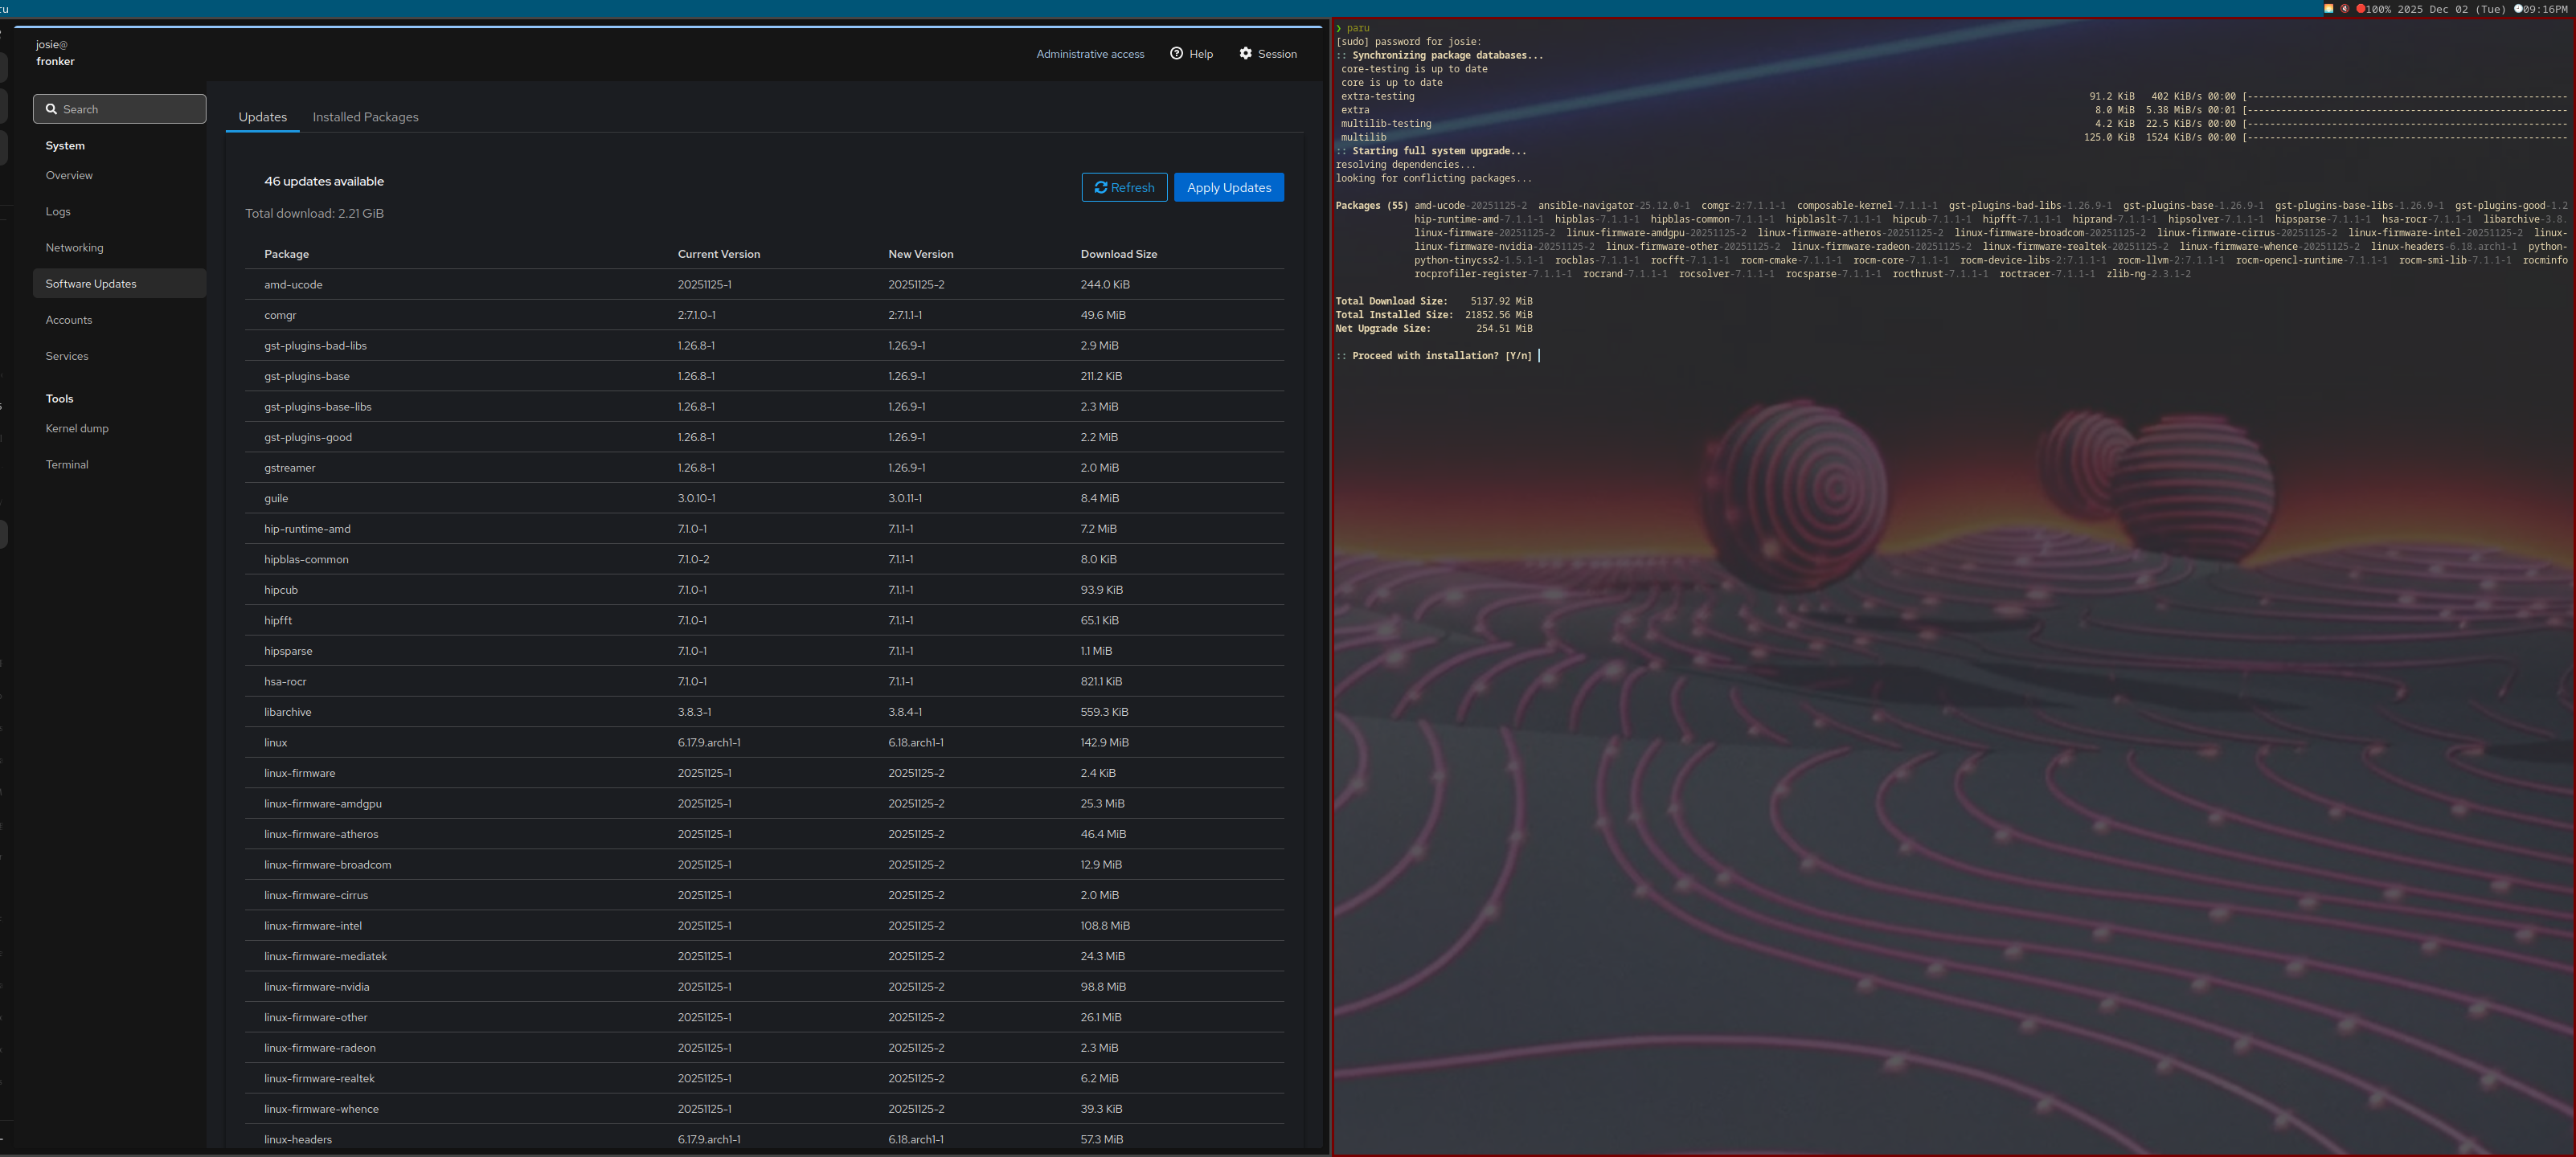This screenshot has height=1157, width=2576.
Task: Open the Services sidebar entry
Action: pyautogui.click(x=66, y=356)
